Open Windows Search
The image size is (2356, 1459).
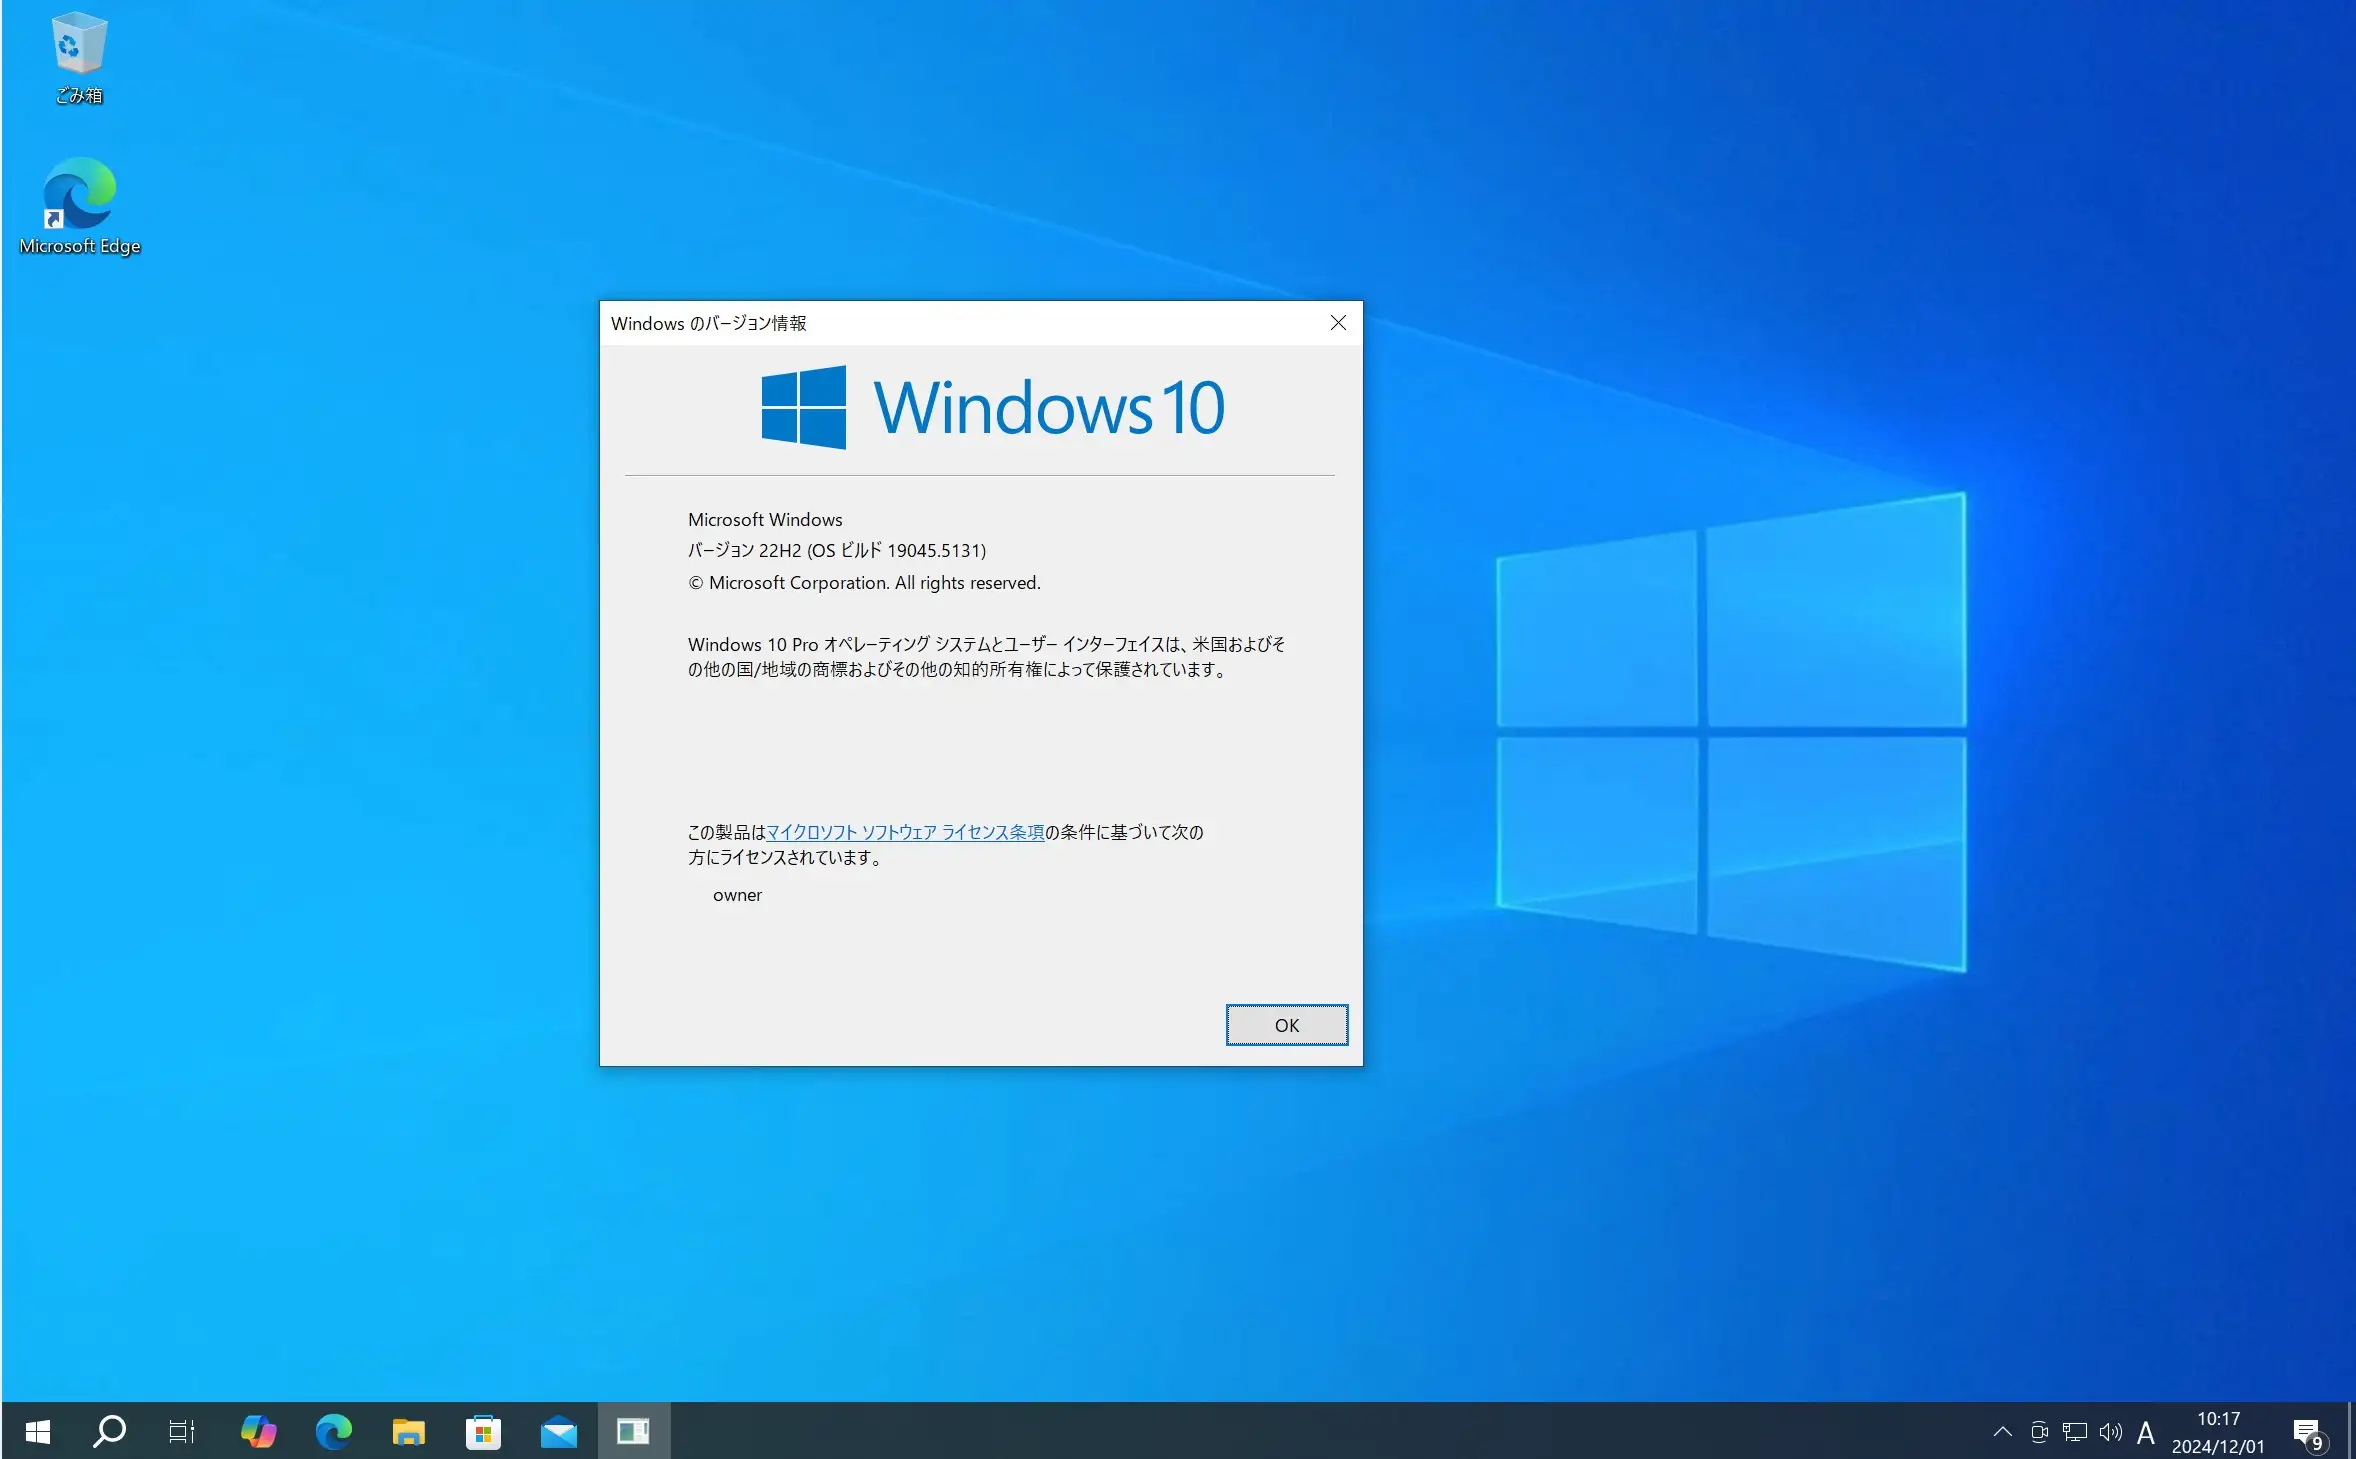click(108, 1430)
